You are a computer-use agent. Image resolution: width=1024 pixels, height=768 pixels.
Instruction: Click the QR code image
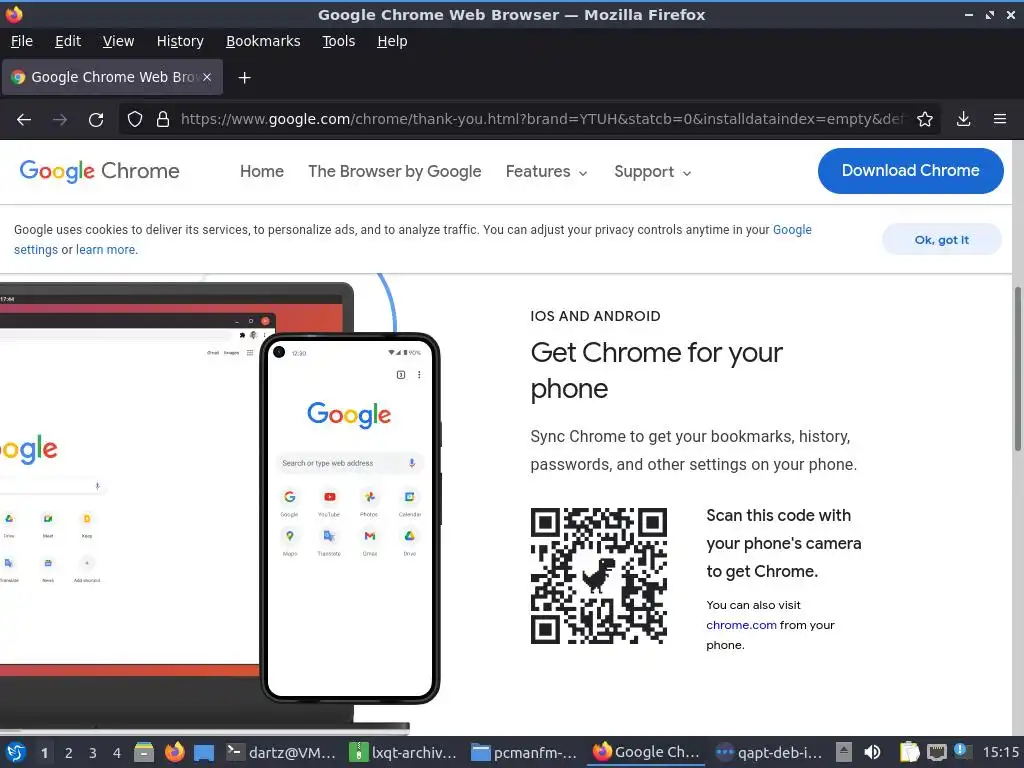tap(599, 576)
